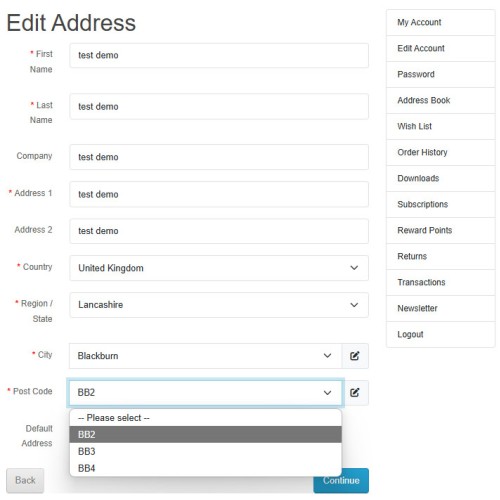This screenshot has height=500, width=500.
Task: Pick the -- Please select -- option
Action: (205, 418)
